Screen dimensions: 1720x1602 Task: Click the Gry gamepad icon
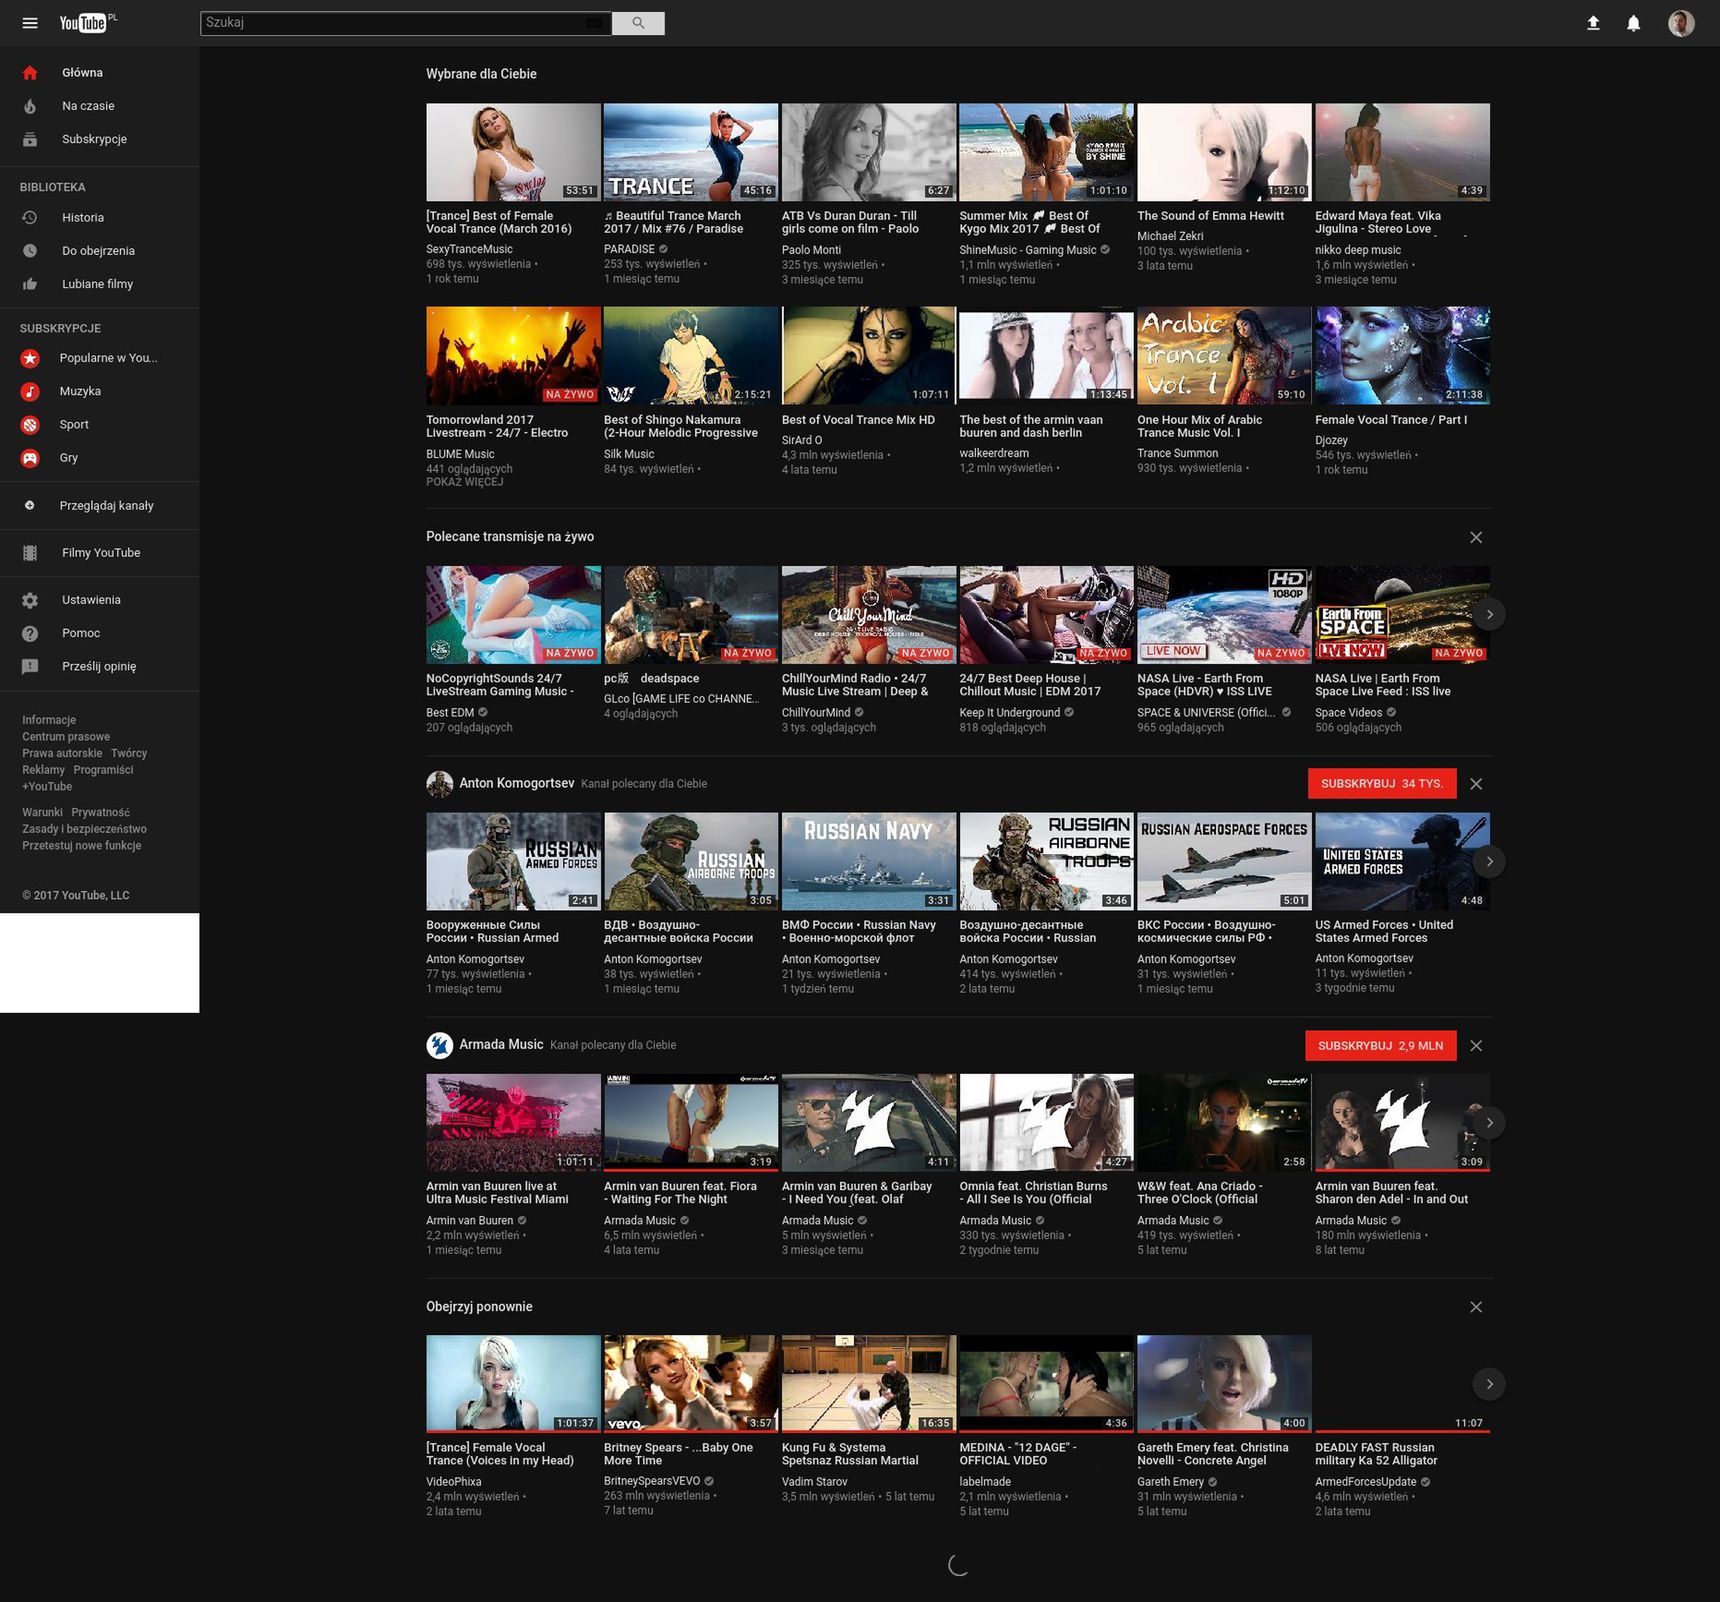[x=30, y=458]
